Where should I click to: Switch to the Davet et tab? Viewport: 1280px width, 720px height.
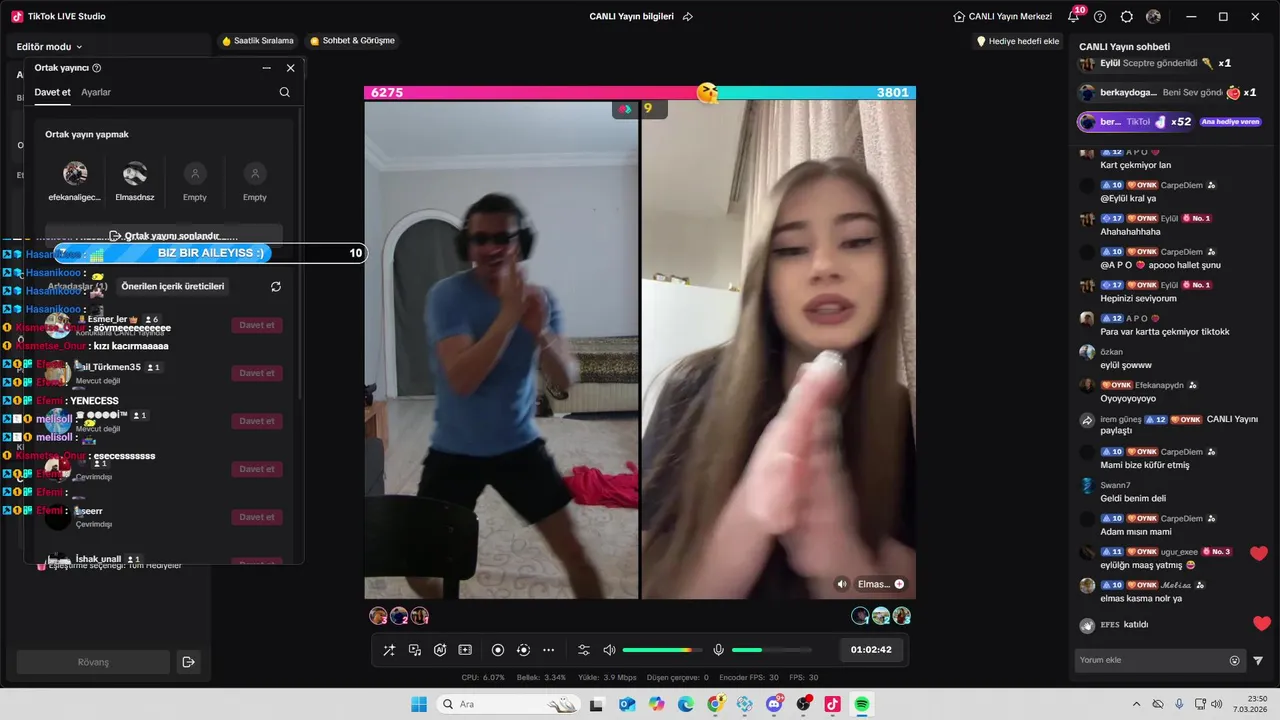(53, 92)
